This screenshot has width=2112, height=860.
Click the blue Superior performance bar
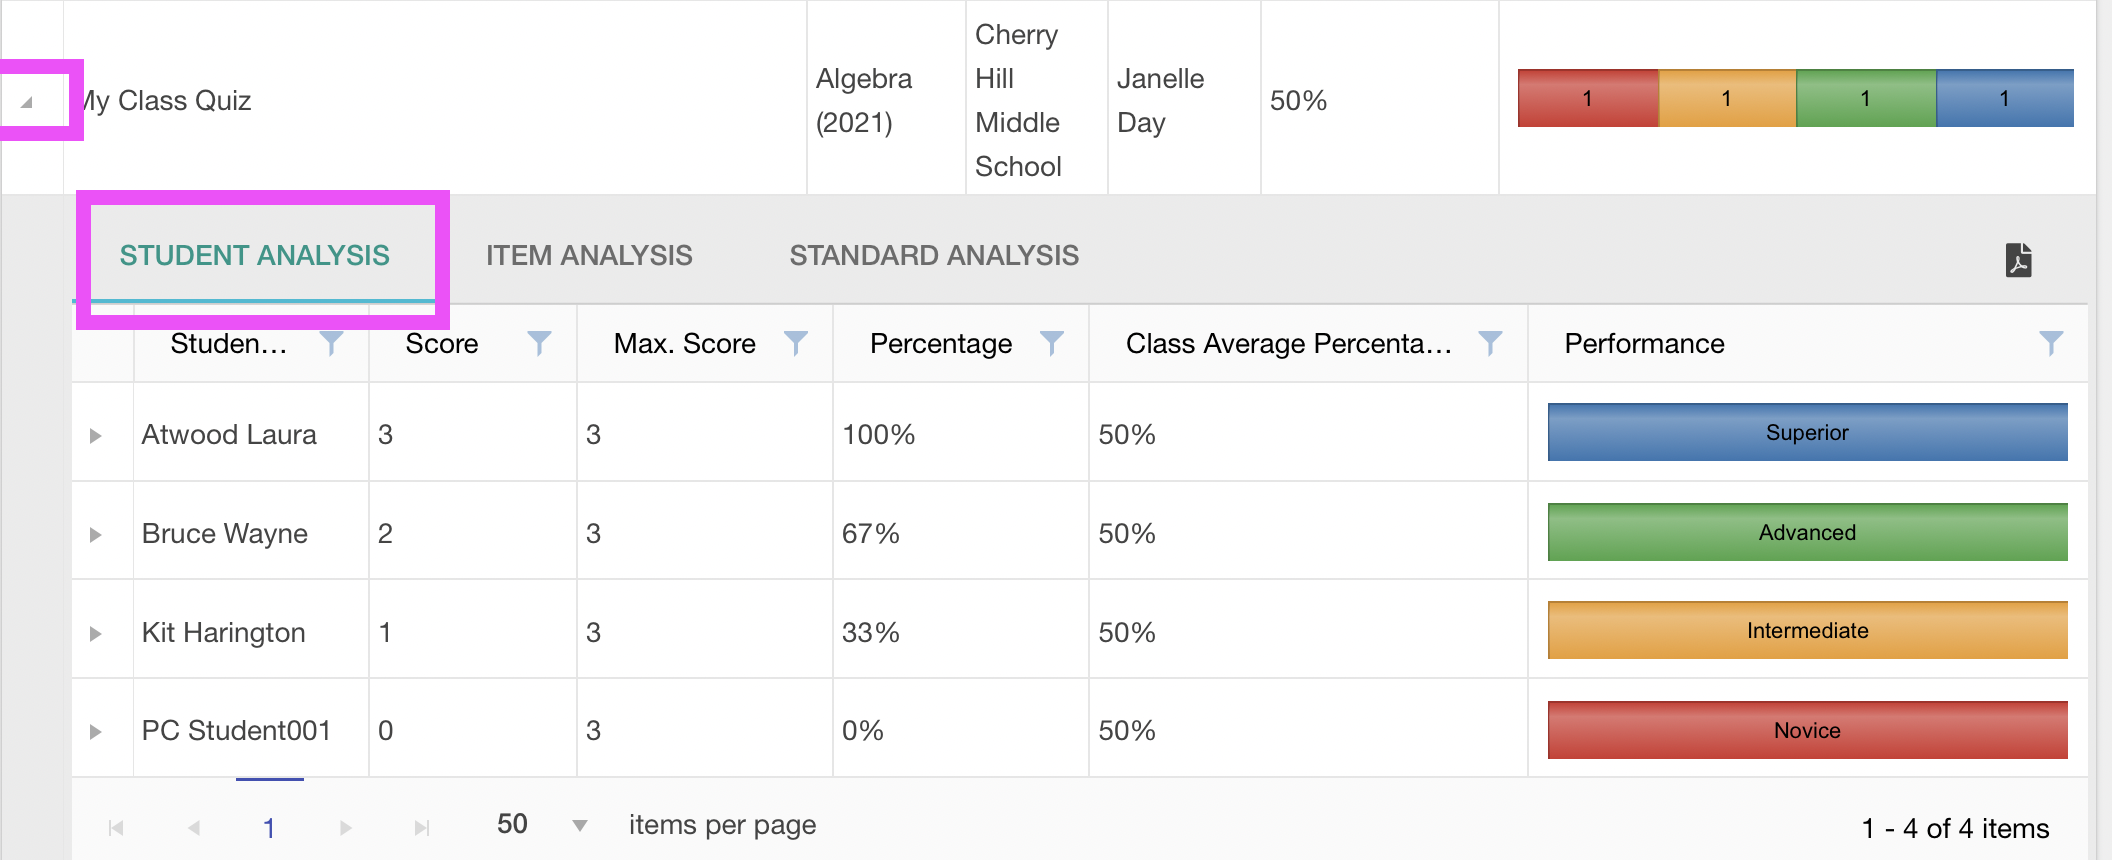pyautogui.click(x=1807, y=432)
